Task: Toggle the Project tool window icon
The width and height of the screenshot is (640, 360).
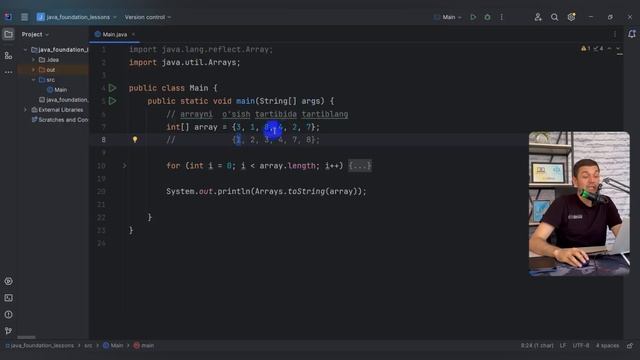Action: tap(8, 34)
